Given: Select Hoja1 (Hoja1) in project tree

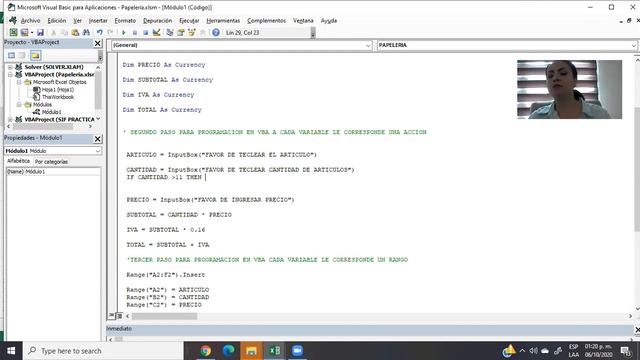Looking at the screenshot, I should point(58,89).
